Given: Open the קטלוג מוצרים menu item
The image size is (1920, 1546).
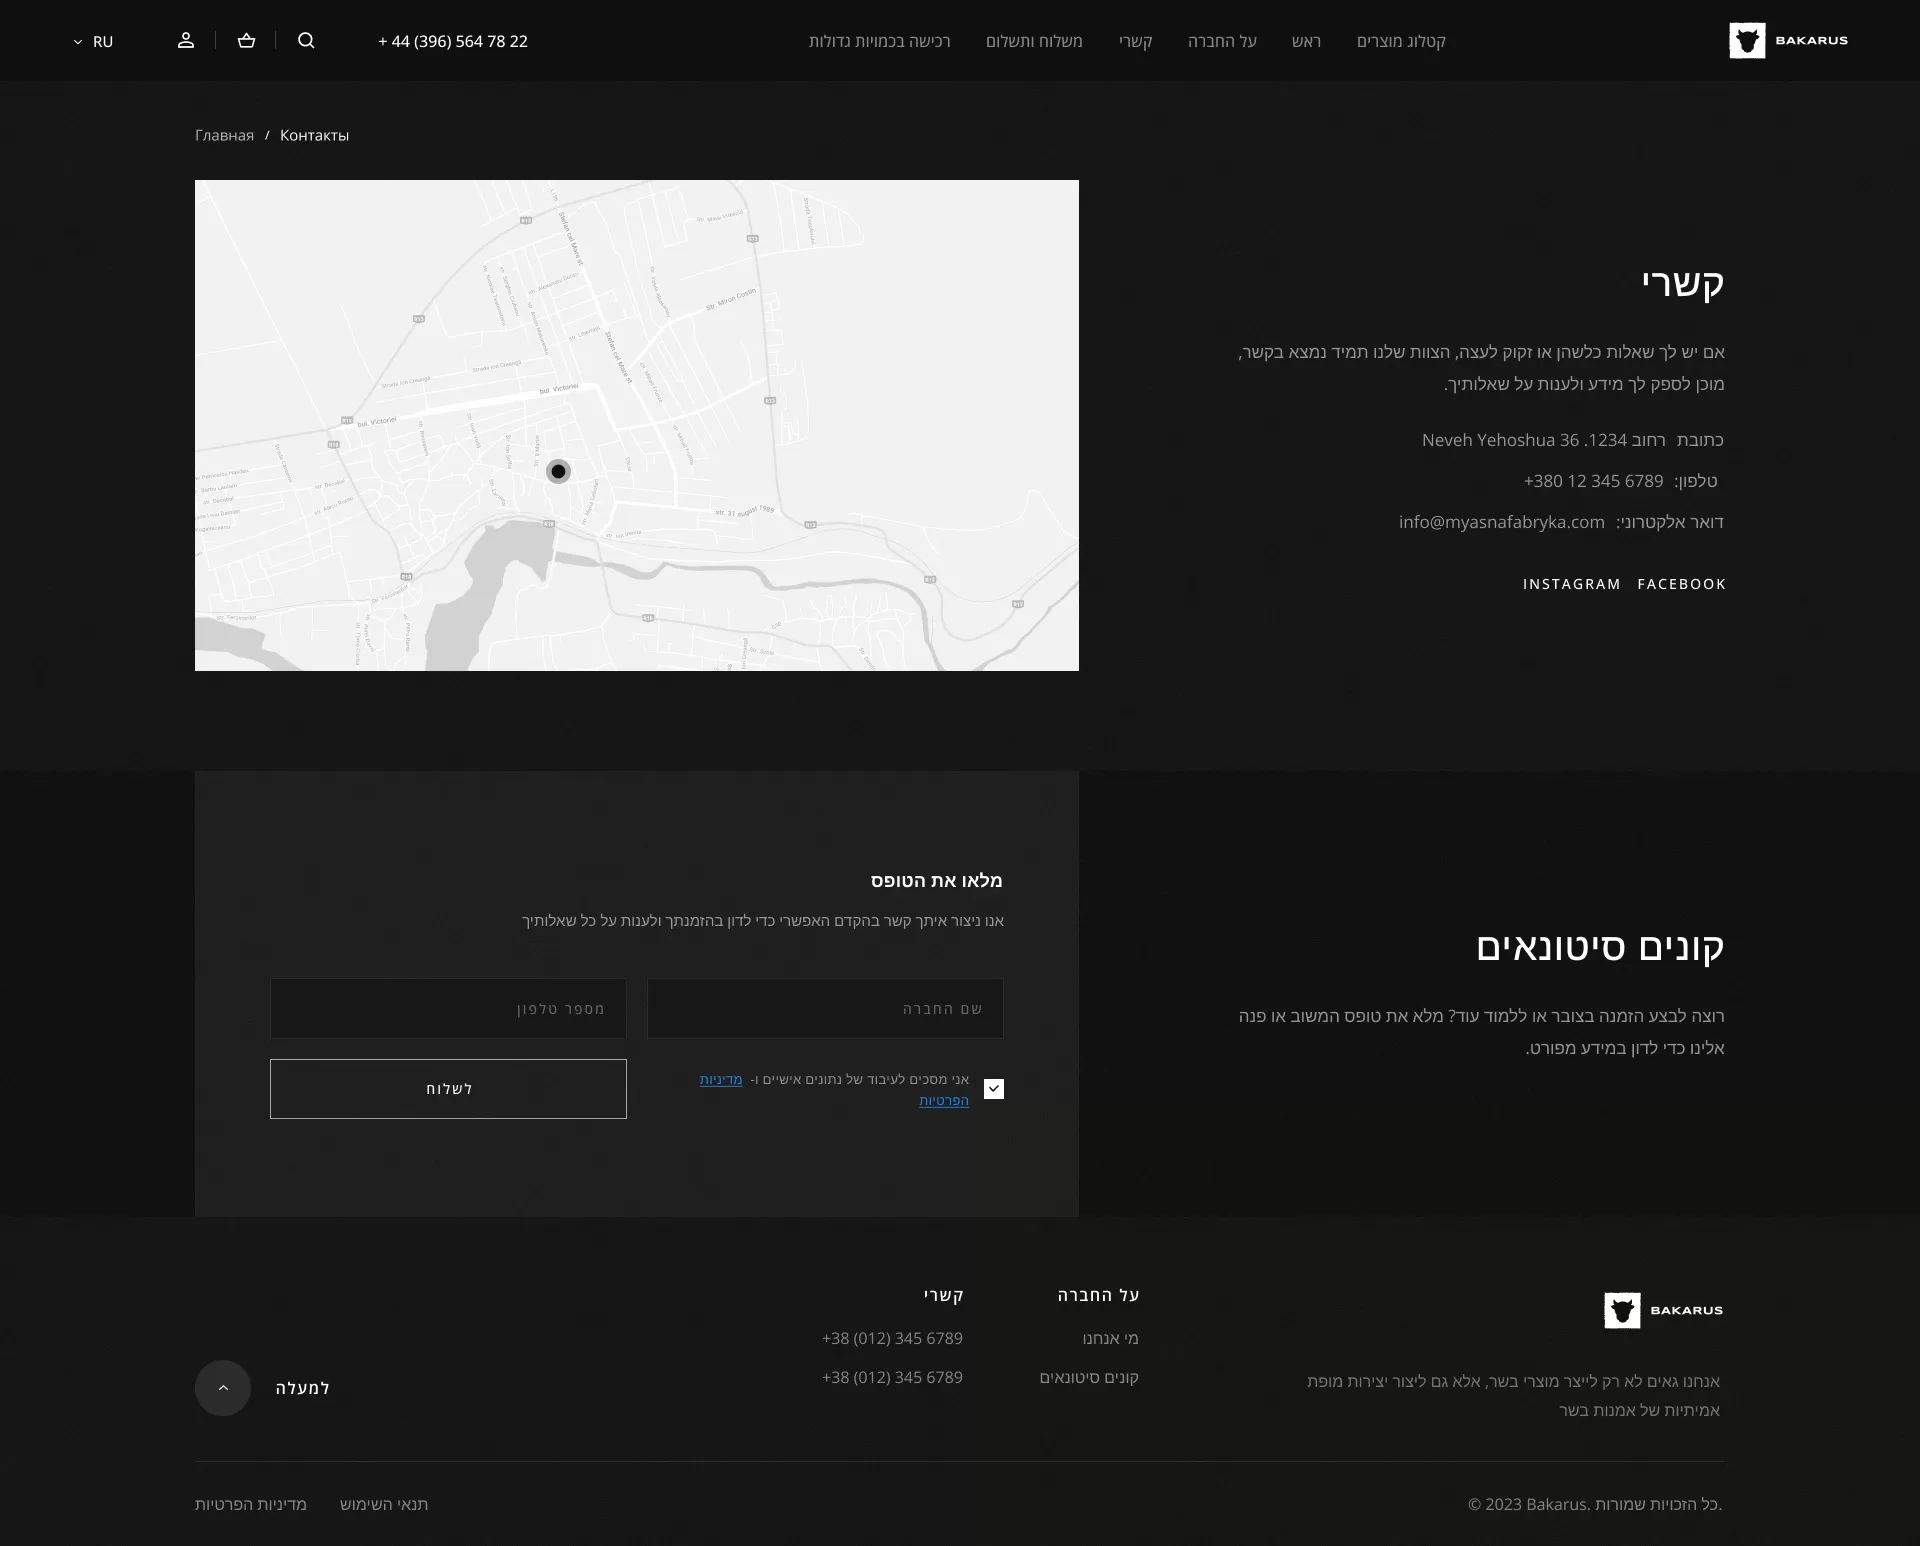Looking at the screenshot, I should click(x=1401, y=42).
